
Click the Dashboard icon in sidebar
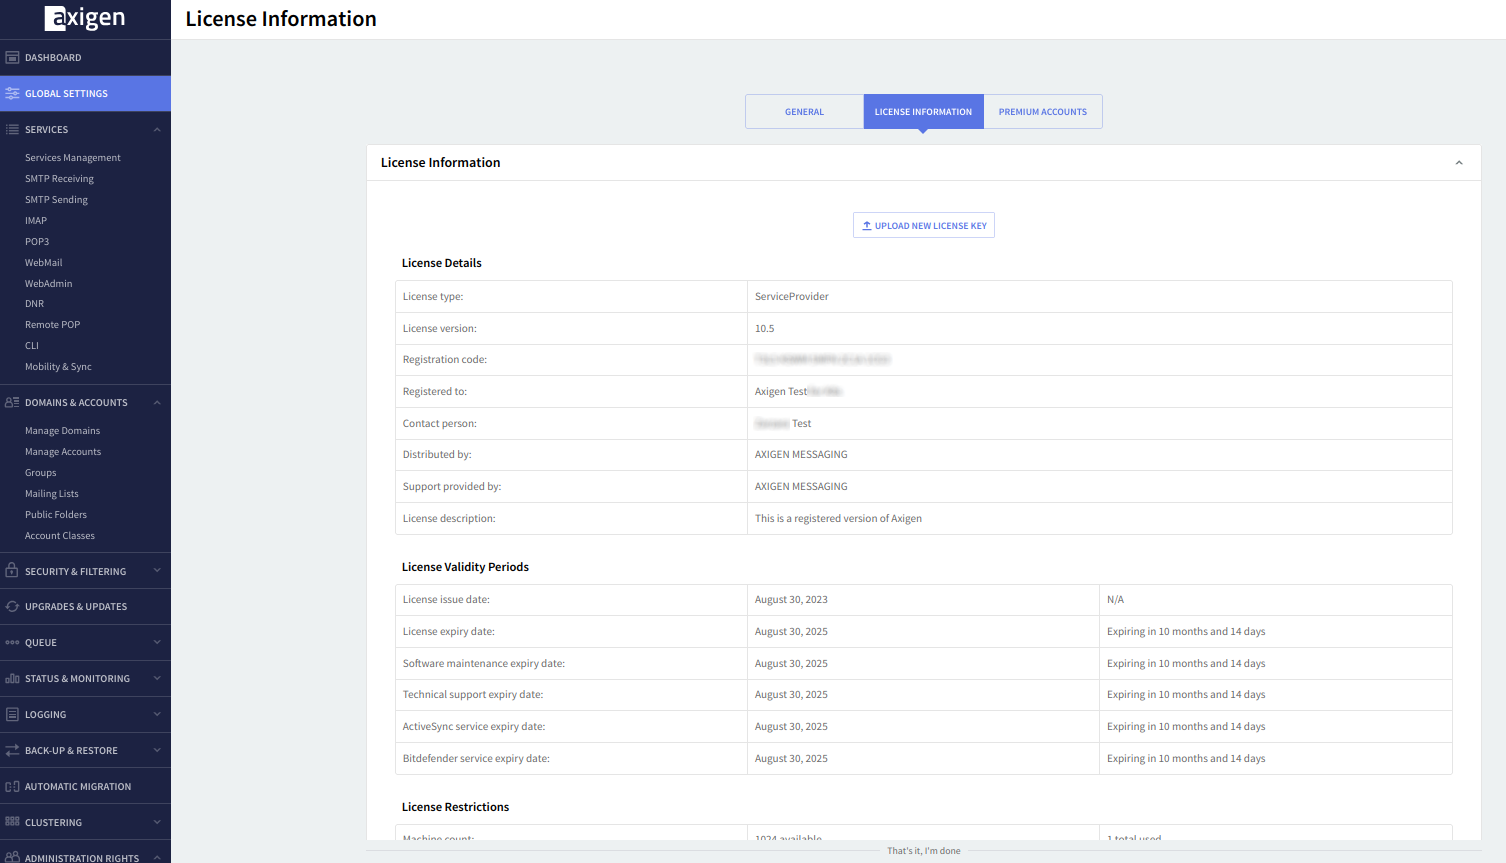pyautogui.click(x=12, y=58)
